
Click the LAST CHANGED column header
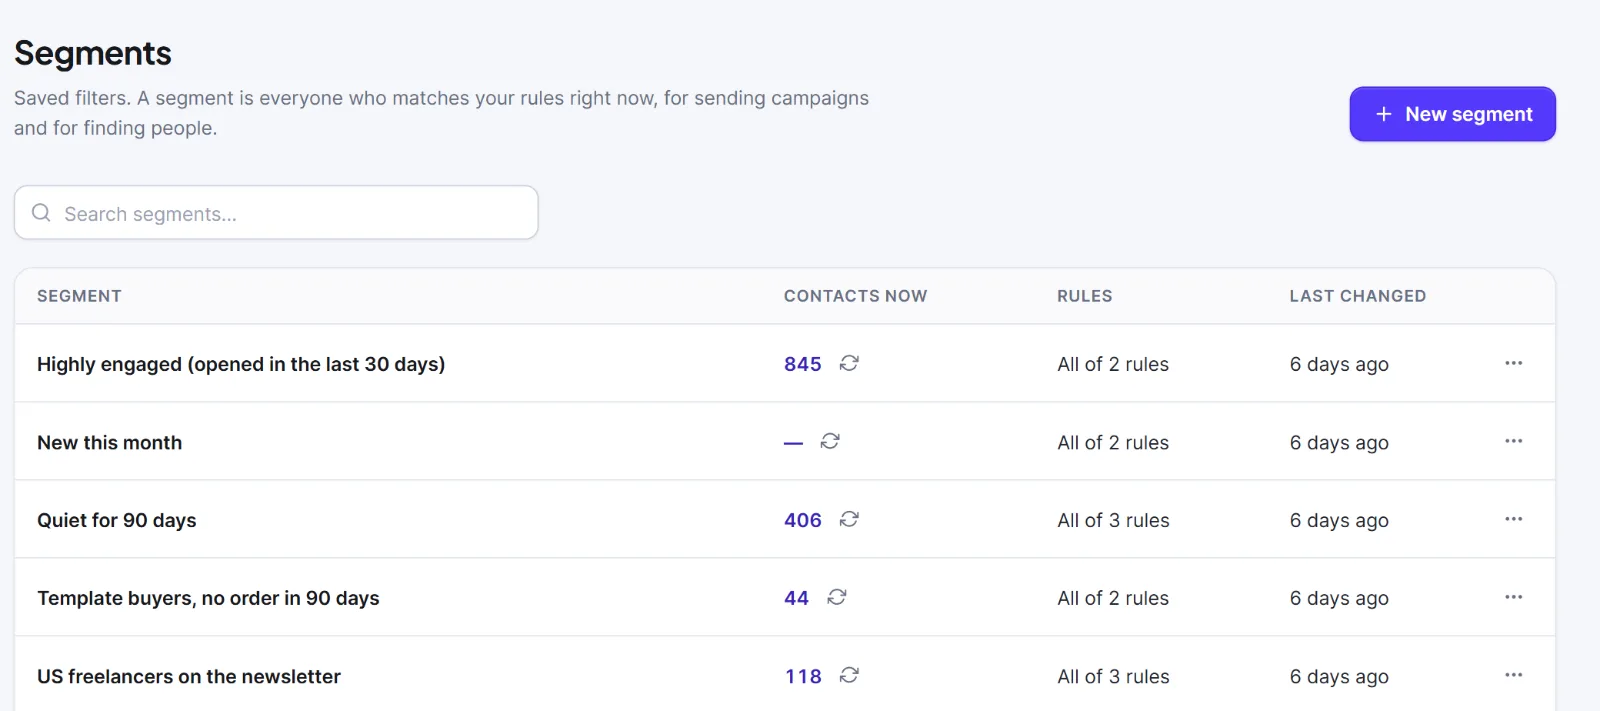(1358, 296)
